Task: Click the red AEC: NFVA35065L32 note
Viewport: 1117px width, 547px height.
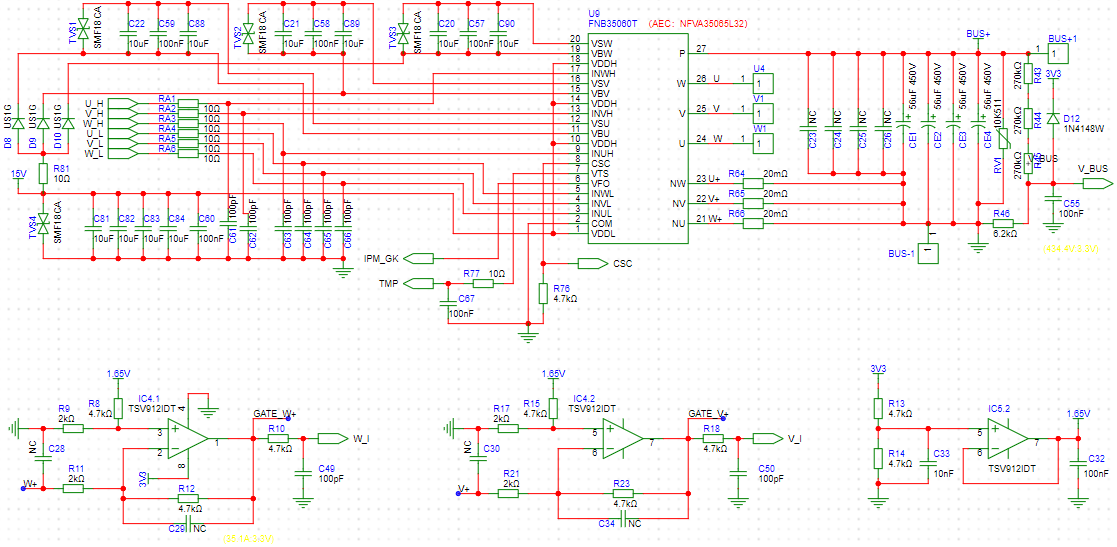Action: [x=697, y=24]
